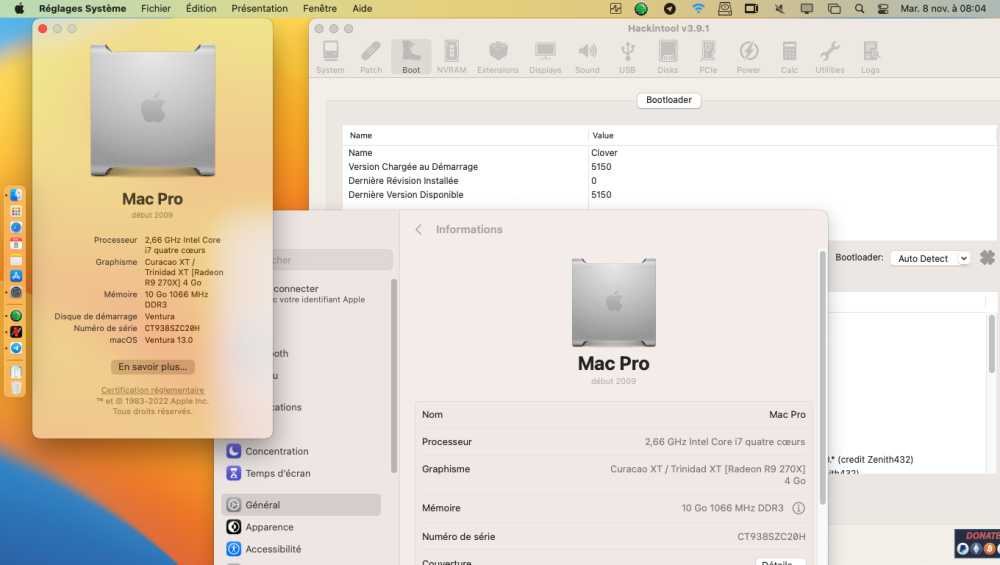Select the Boot tab in Hackintool
Screen dimensions: 1000x565
411,57
